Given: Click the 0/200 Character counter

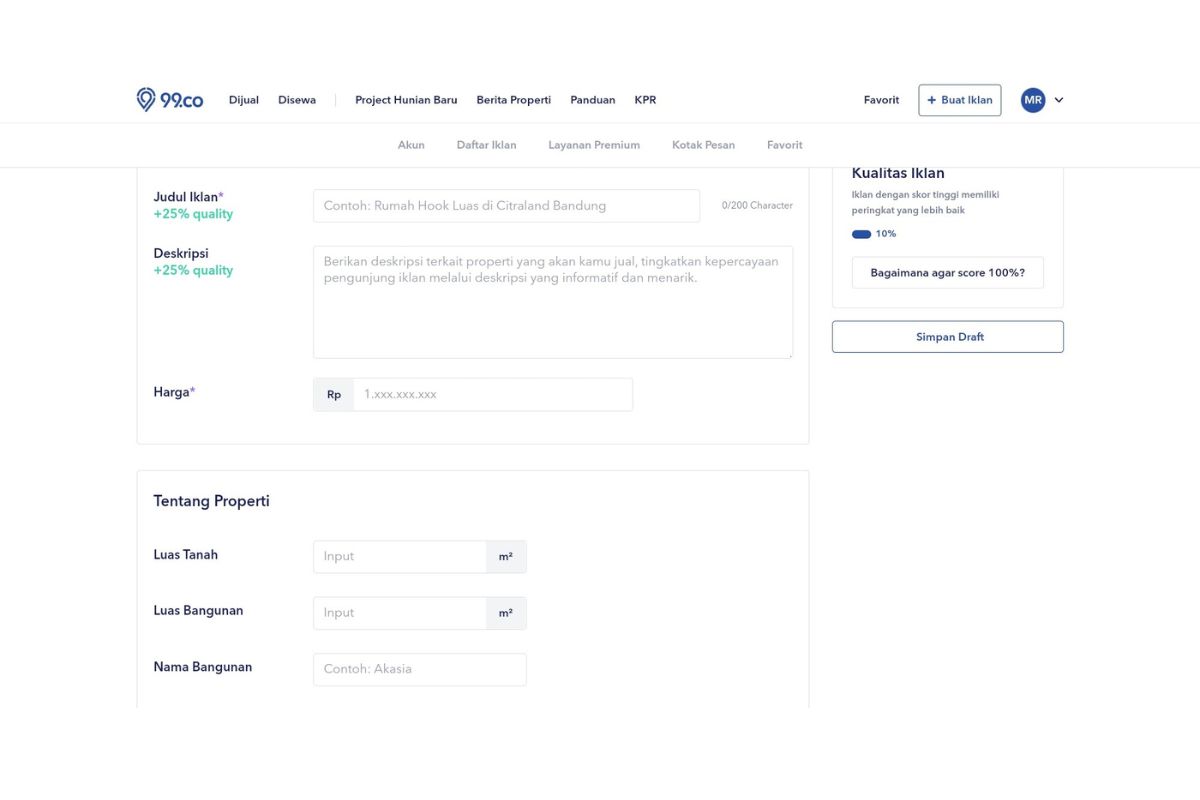Looking at the screenshot, I should tap(757, 206).
